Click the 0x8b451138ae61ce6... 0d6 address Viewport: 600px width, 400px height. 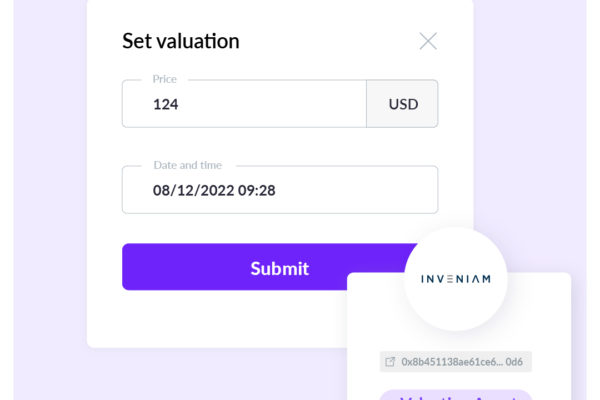click(462, 362)
